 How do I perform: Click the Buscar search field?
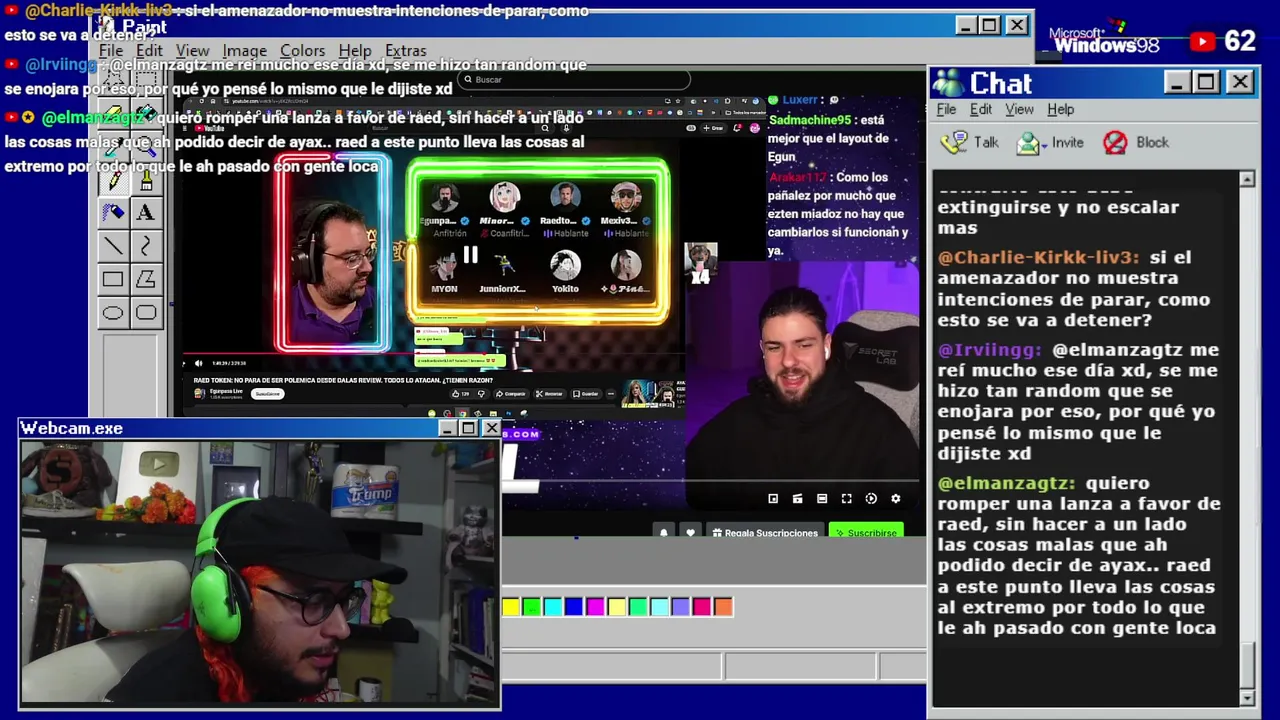pos(574,79)
